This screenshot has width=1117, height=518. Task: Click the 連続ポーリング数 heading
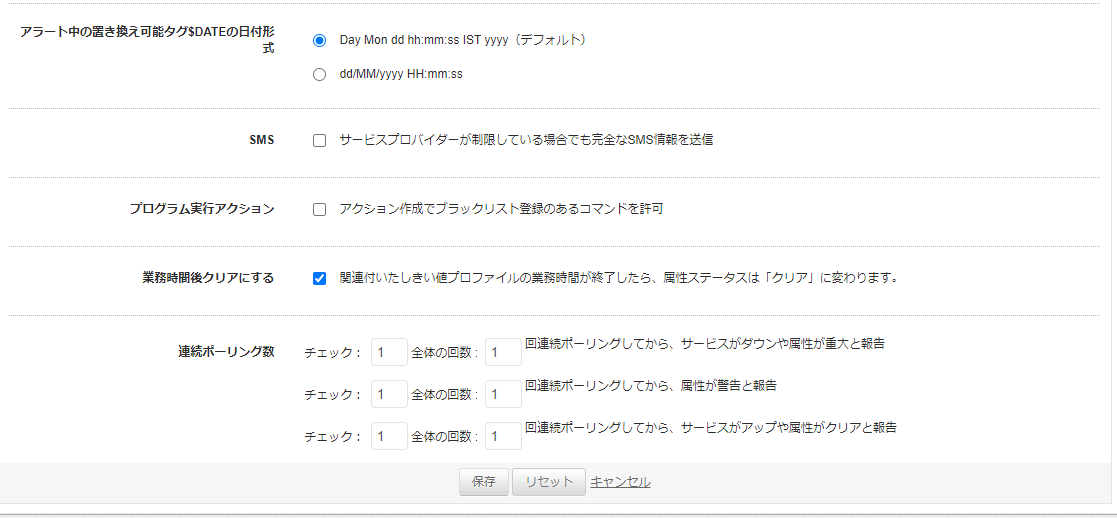226,352
